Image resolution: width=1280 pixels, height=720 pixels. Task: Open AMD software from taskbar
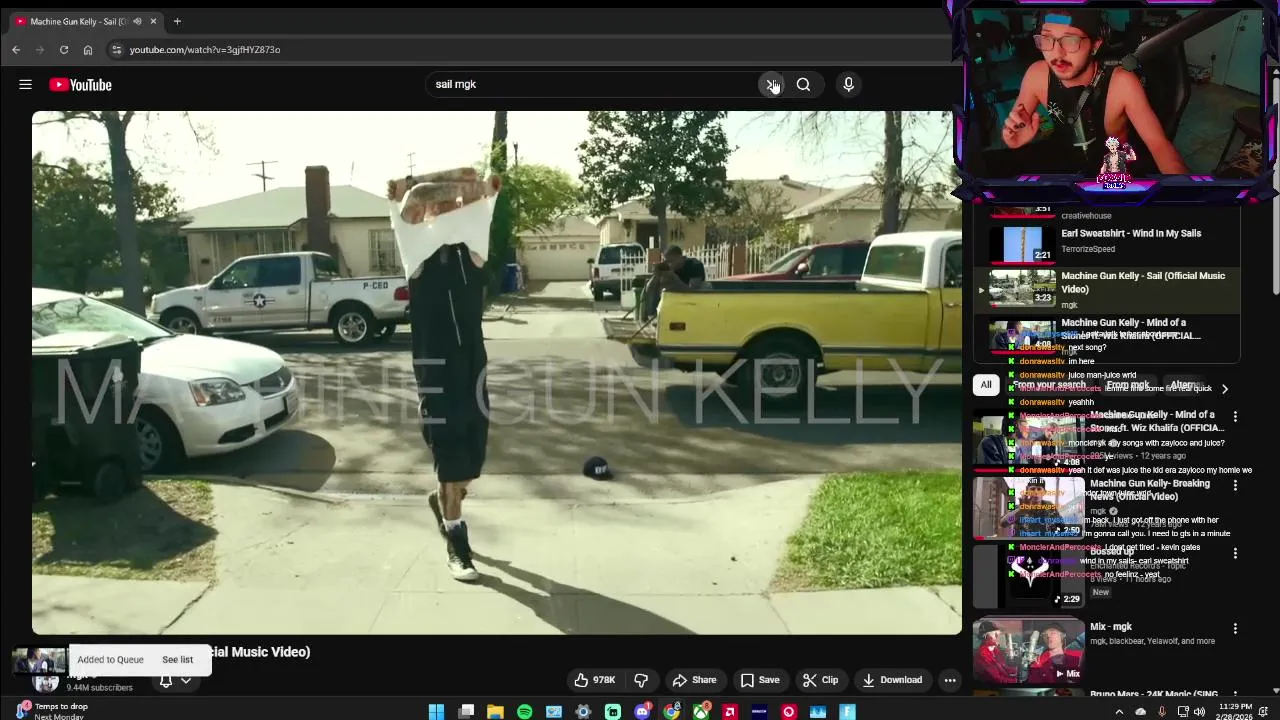coord(730,712)
